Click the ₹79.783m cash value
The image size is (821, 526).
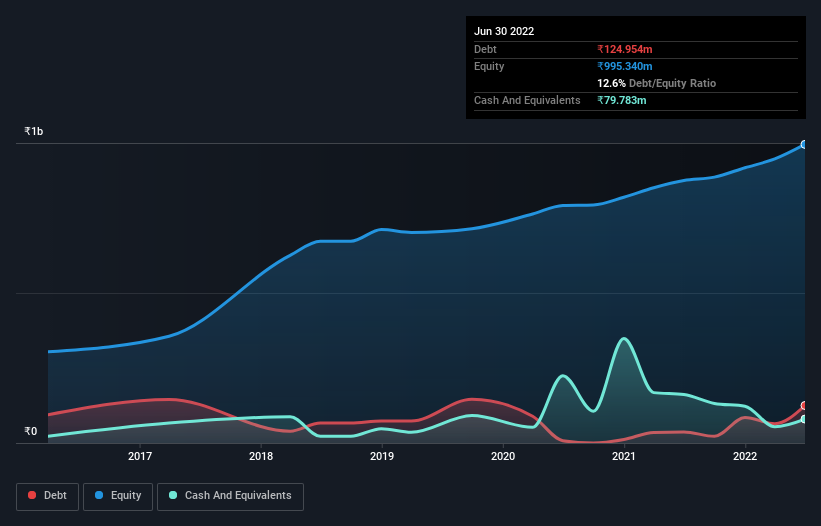[x=622, y=100]
